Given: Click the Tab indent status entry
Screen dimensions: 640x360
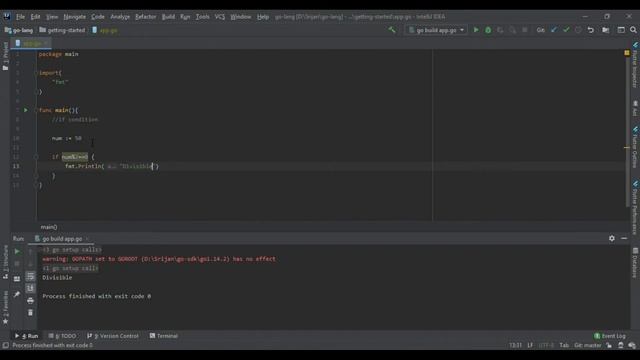Looking at the screenshot, I should (564, 345).
